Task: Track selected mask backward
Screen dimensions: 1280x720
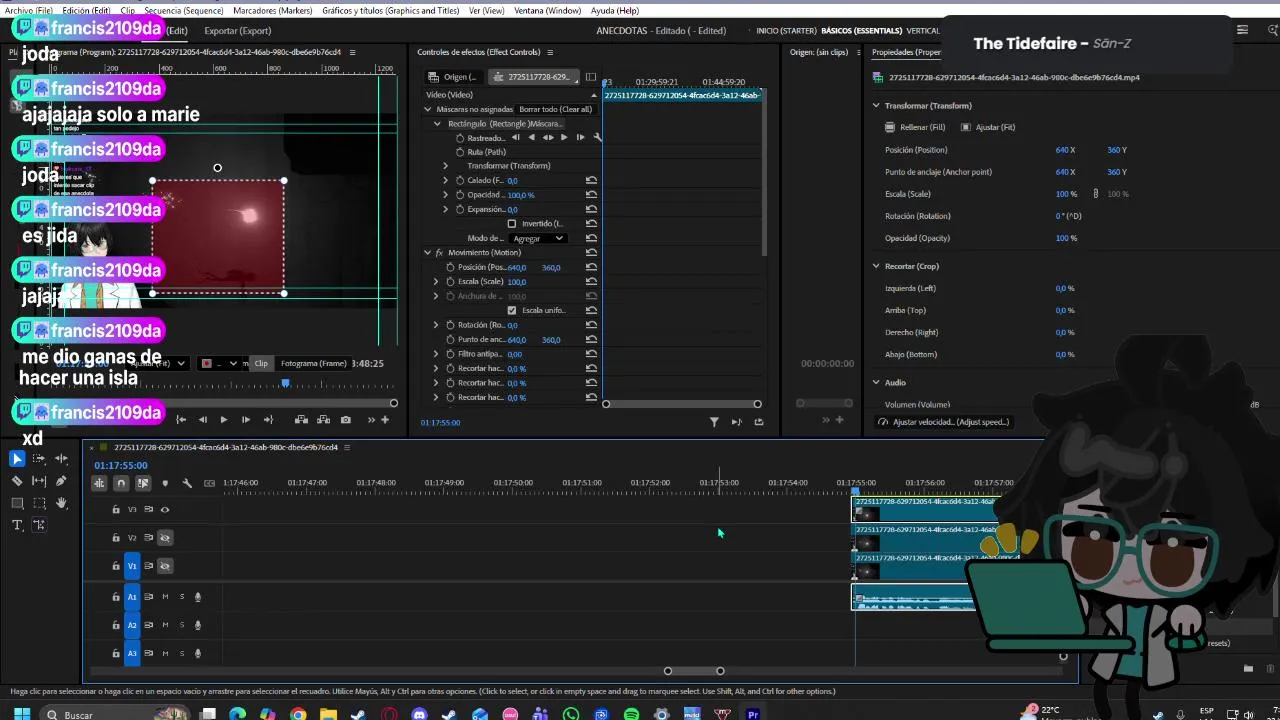Action: (531, 137)
